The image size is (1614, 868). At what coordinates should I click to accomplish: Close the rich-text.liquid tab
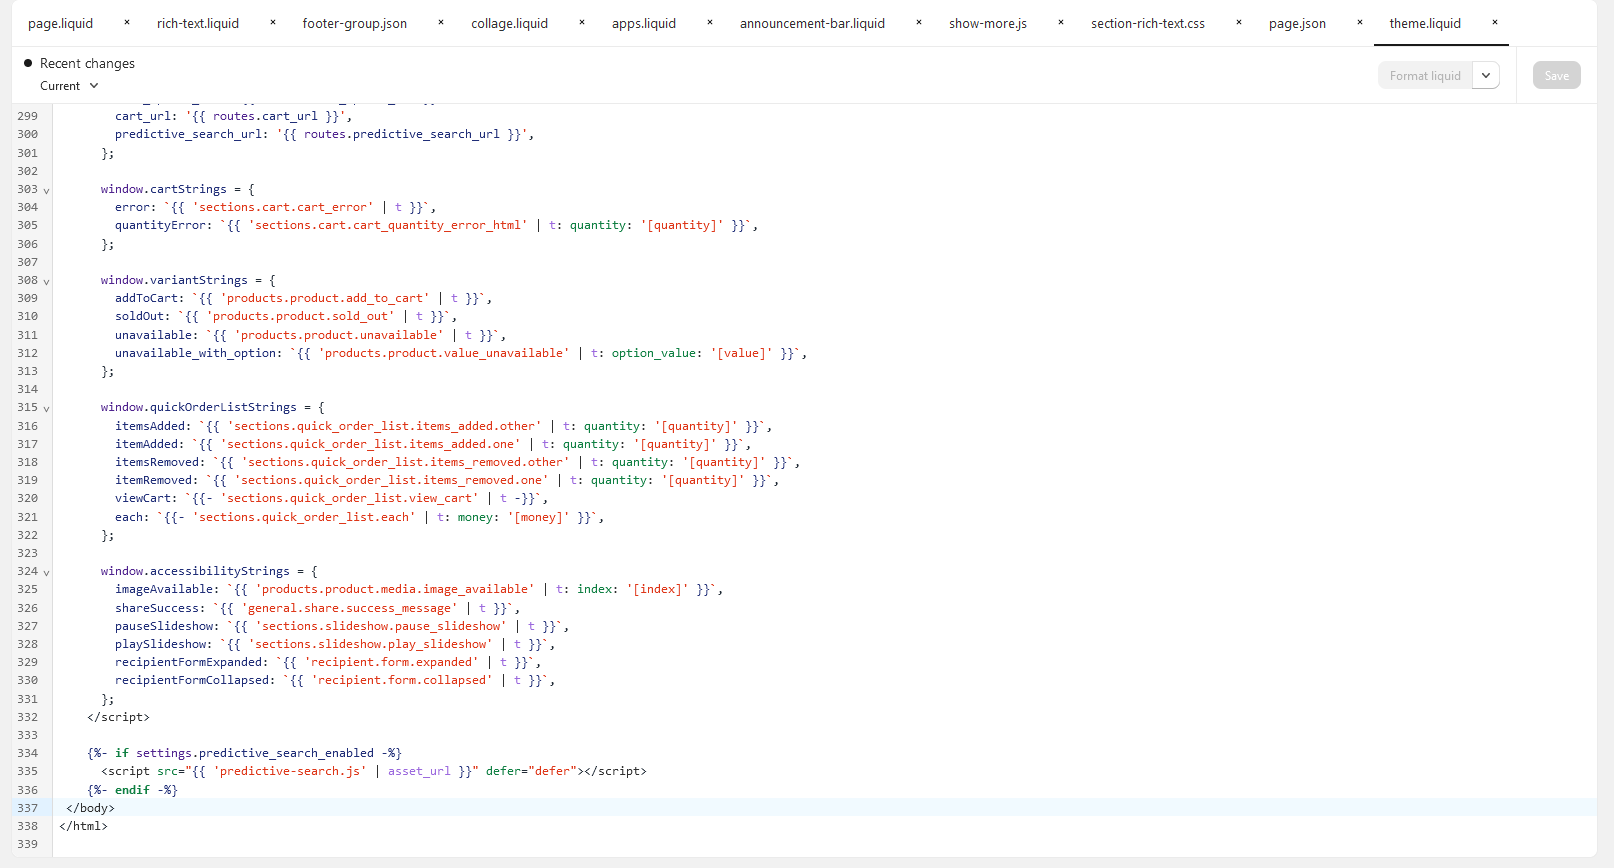tap(272, 23)
